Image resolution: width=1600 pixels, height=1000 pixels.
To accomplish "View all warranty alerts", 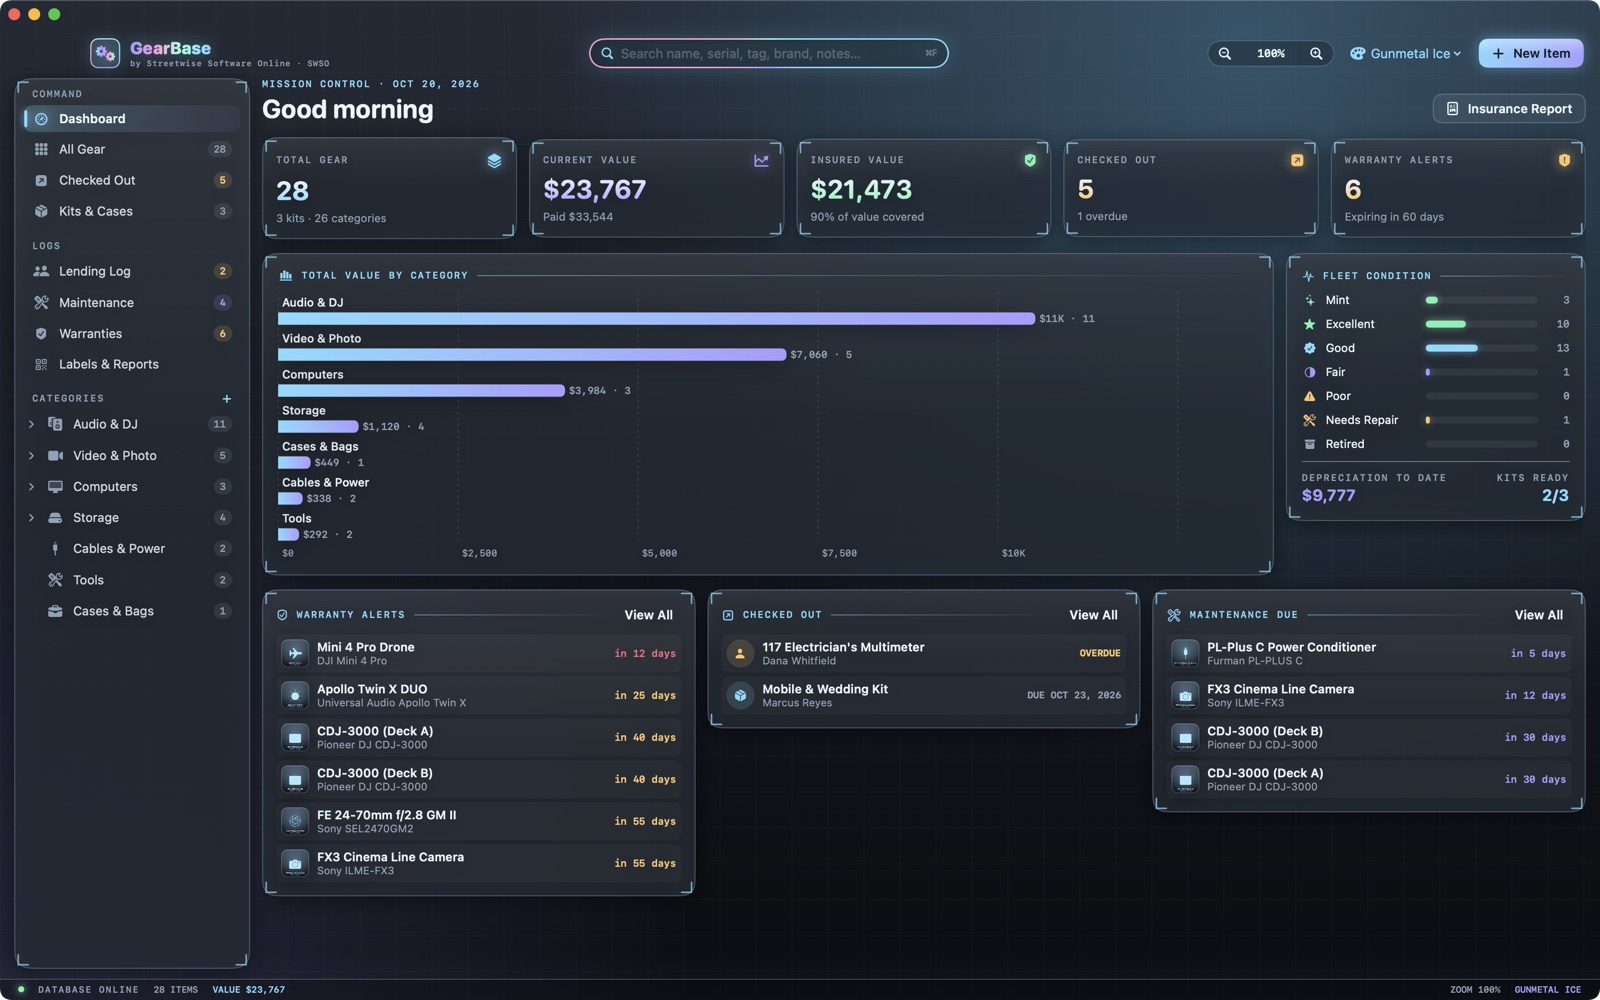I will 648,616.
